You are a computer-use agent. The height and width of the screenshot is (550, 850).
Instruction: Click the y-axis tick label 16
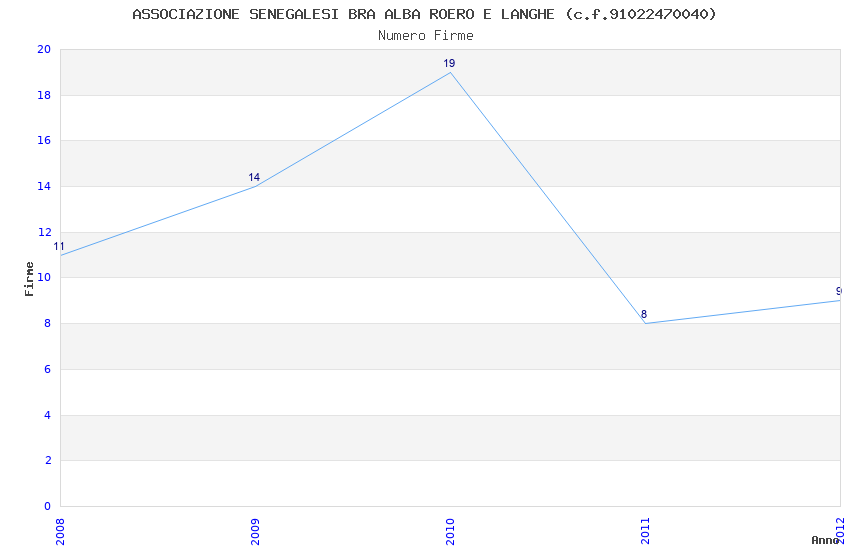(44, 140)
